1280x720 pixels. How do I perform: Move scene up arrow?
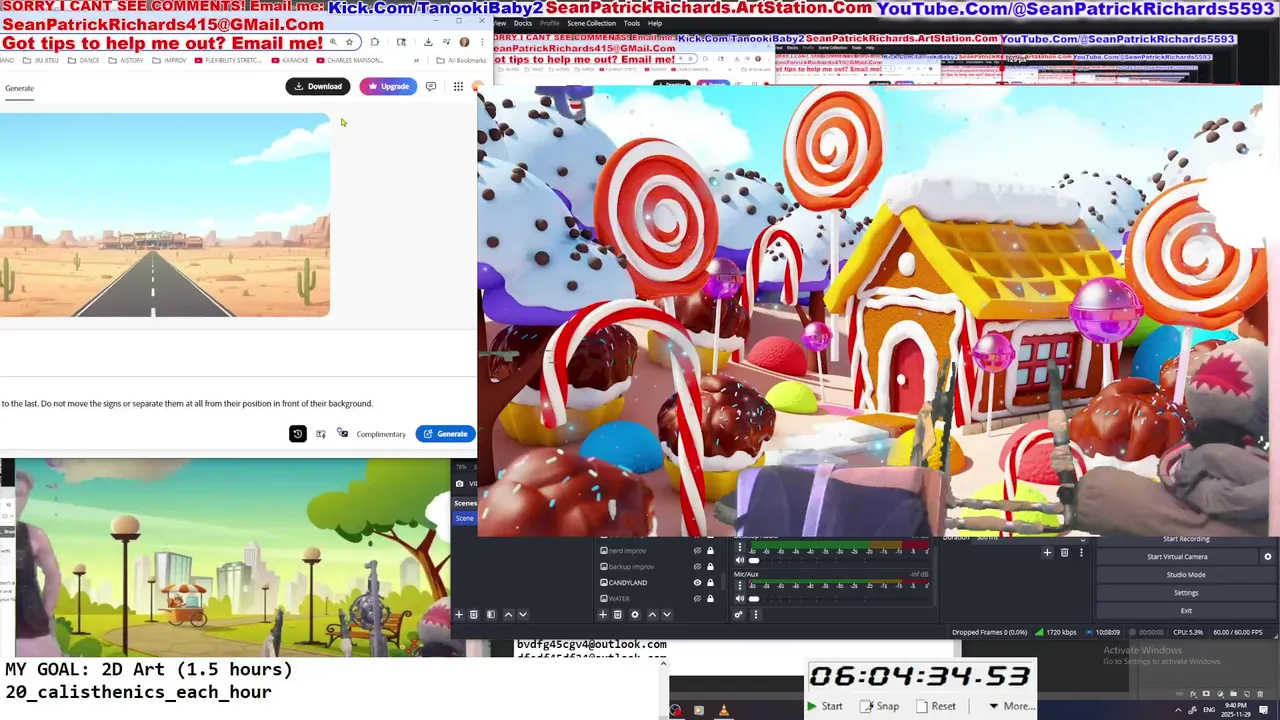(x=508, y=614)
